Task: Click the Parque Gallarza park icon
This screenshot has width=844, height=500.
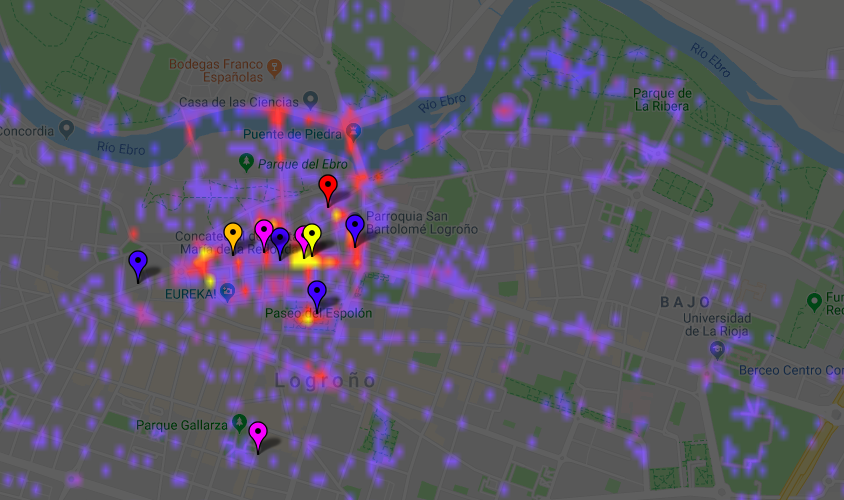Action: [239, 421]
